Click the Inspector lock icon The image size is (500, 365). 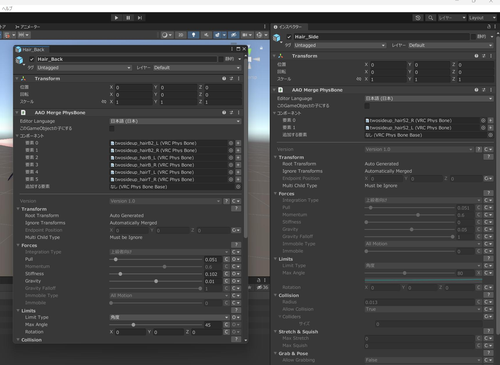pyautogui.click(x=489, y=27)
